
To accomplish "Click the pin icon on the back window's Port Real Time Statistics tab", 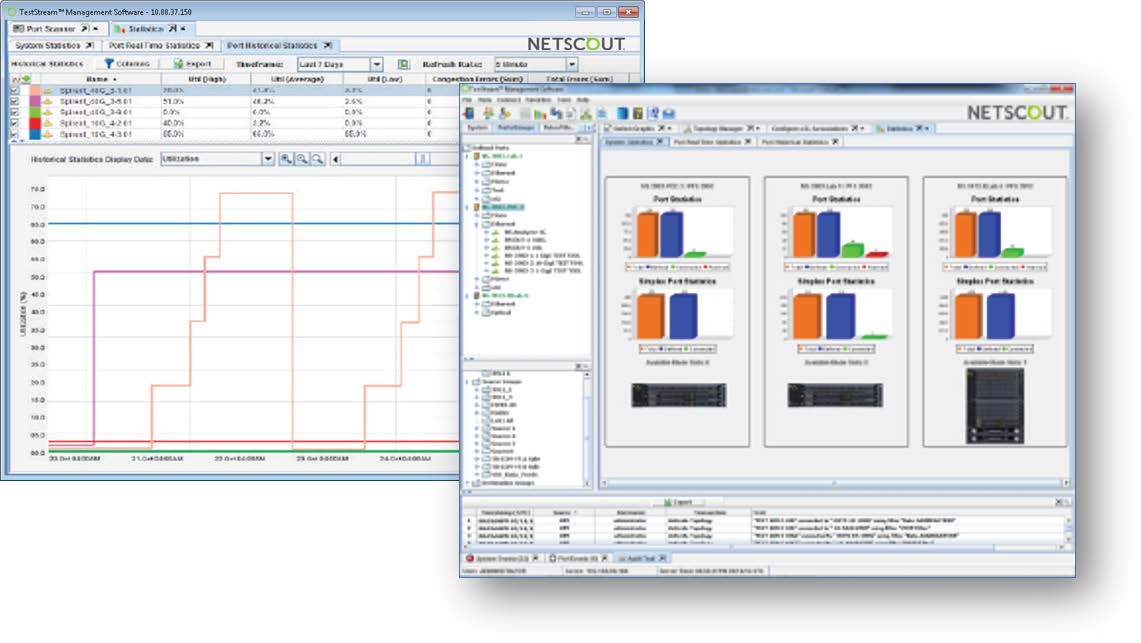I will click(x=209, y=45).
